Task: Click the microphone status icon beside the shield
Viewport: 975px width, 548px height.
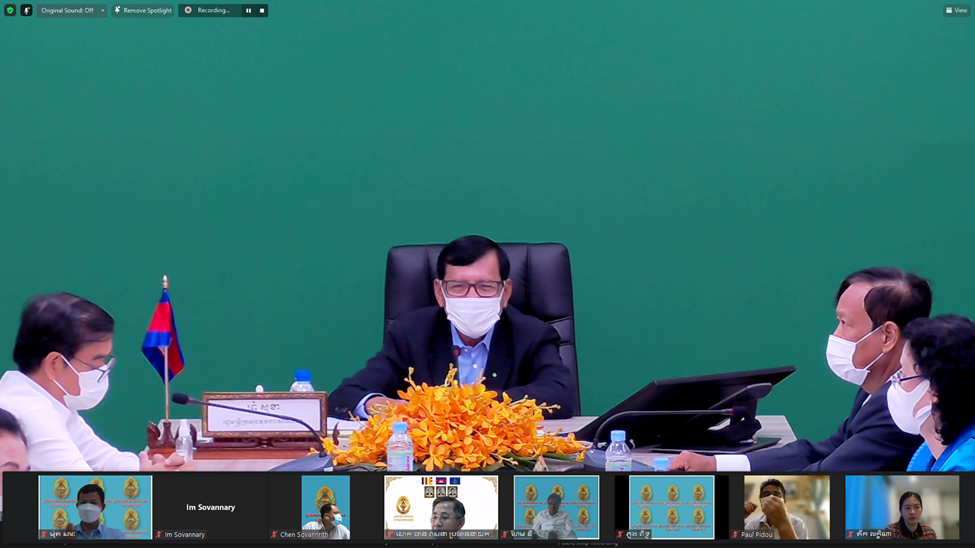Action: (26, 10)
